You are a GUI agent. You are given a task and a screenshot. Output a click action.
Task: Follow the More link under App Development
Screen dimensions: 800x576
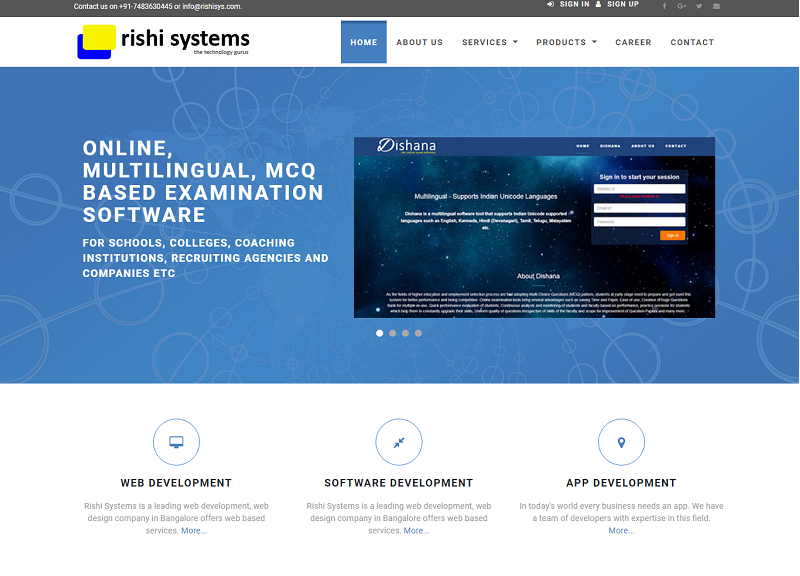(621, 531)
